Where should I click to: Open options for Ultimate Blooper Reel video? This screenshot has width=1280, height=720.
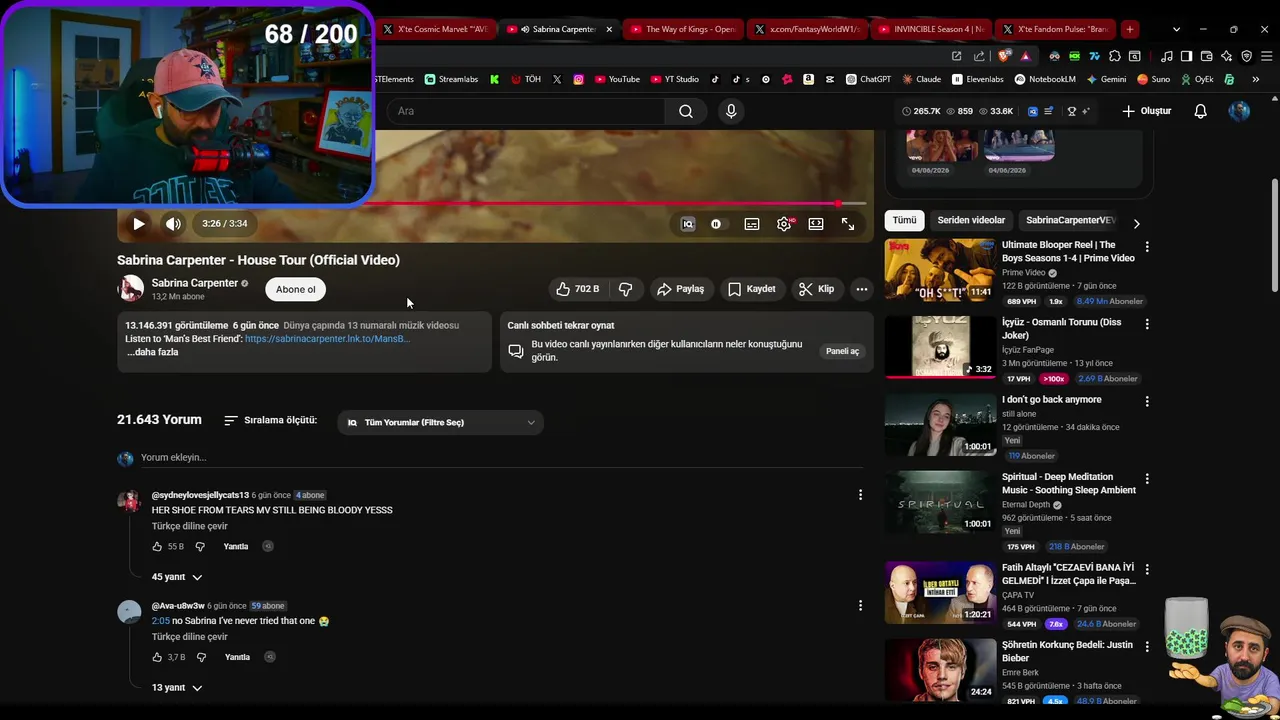pos(1147,247)
